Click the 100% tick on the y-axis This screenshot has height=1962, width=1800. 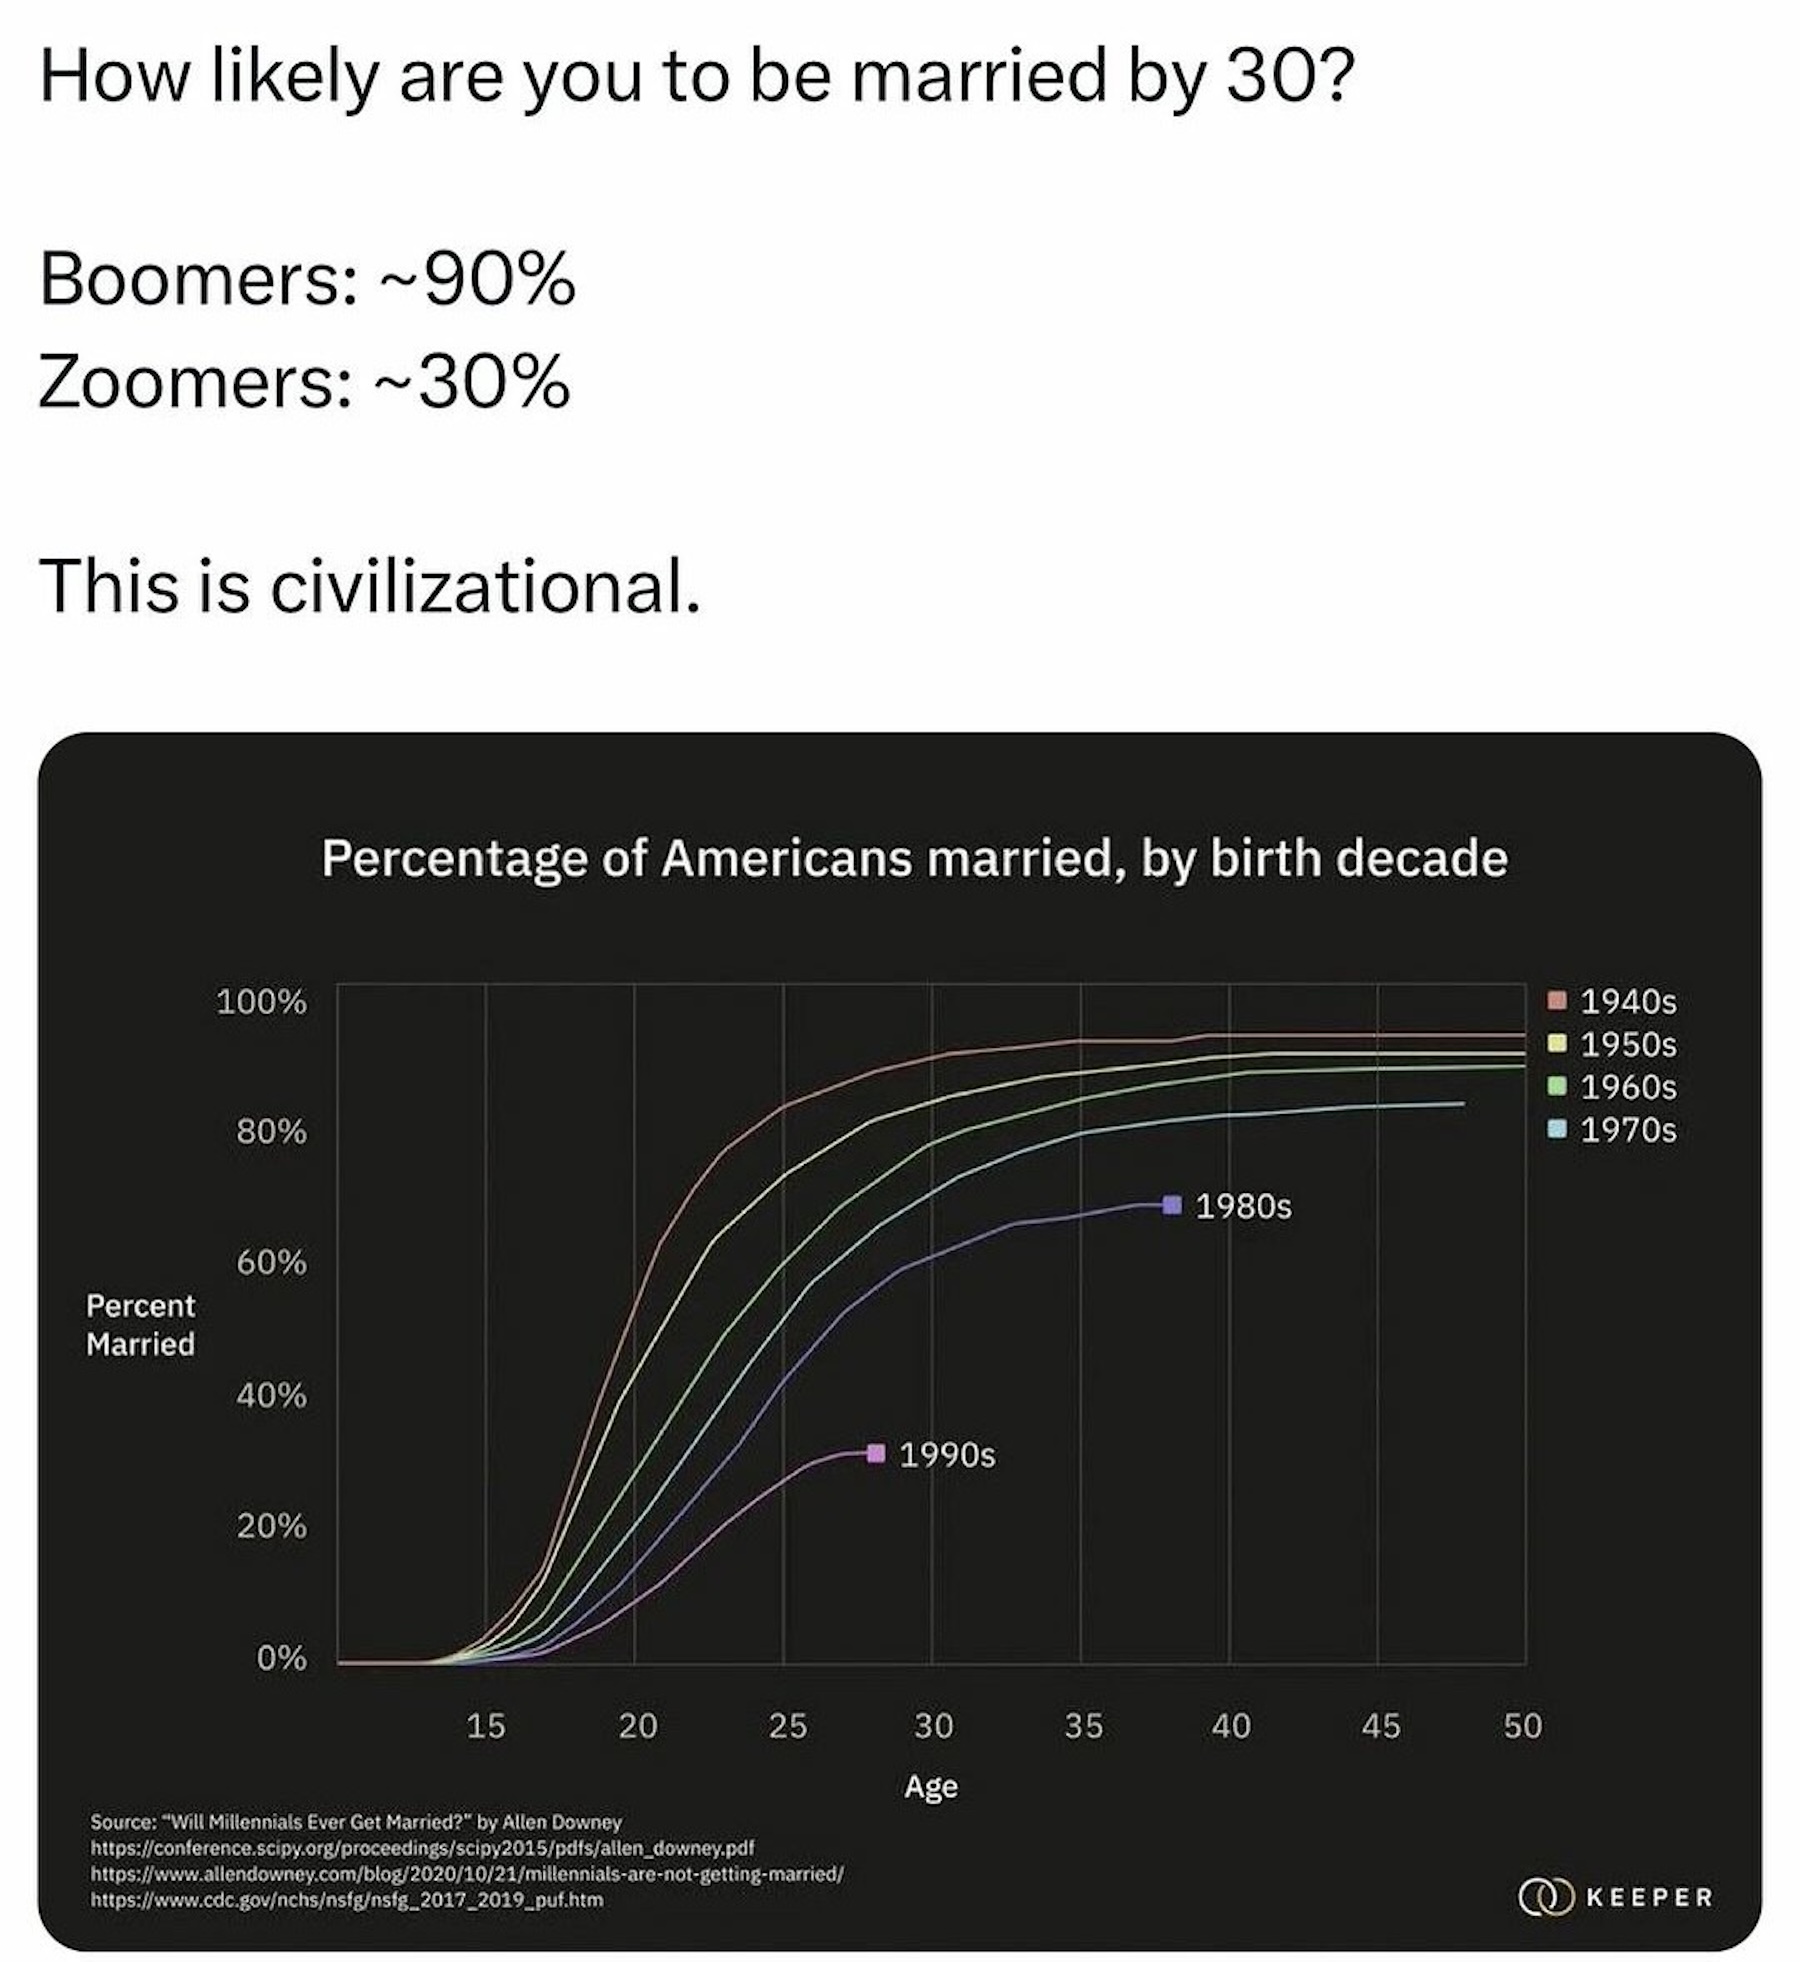(x=261, y=1001)
